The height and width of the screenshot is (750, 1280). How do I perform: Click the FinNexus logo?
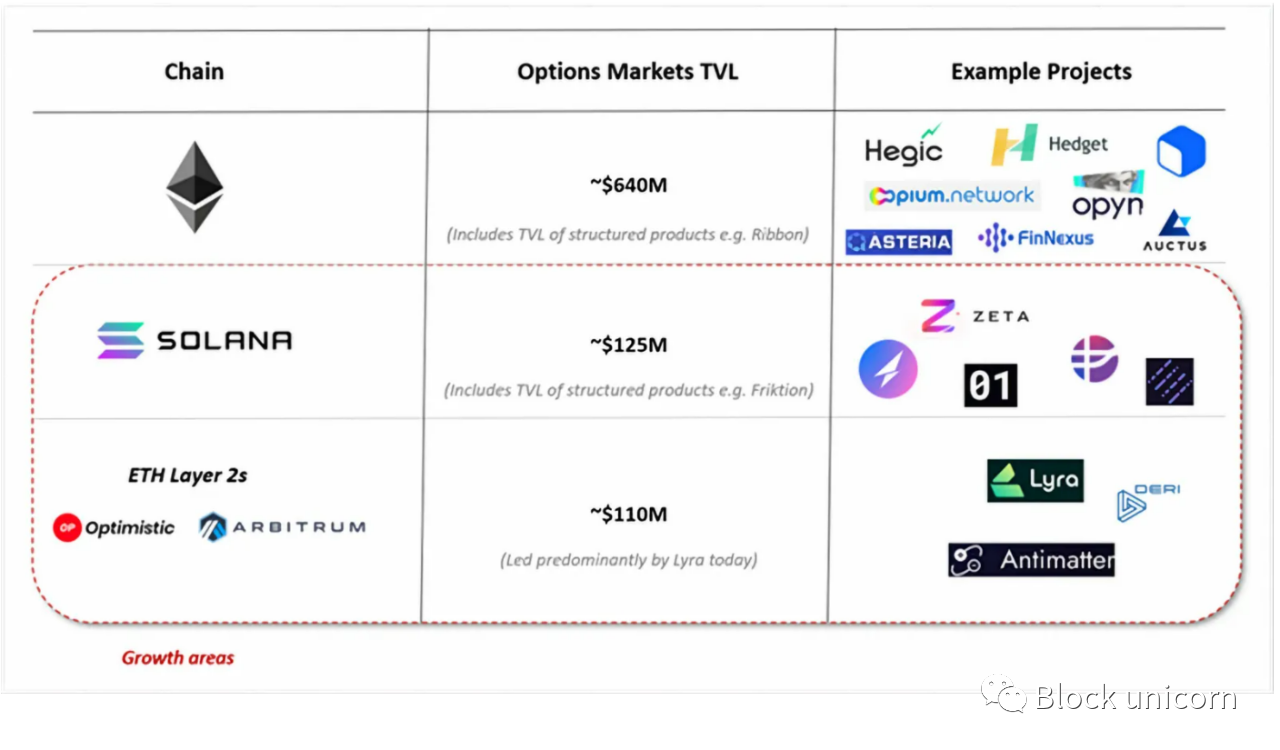pos(1036,238)
